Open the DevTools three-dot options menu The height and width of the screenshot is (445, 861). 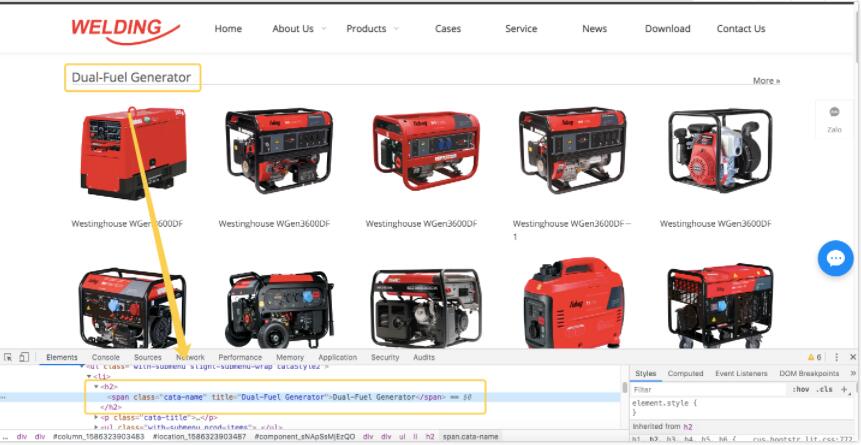[837, 357]
